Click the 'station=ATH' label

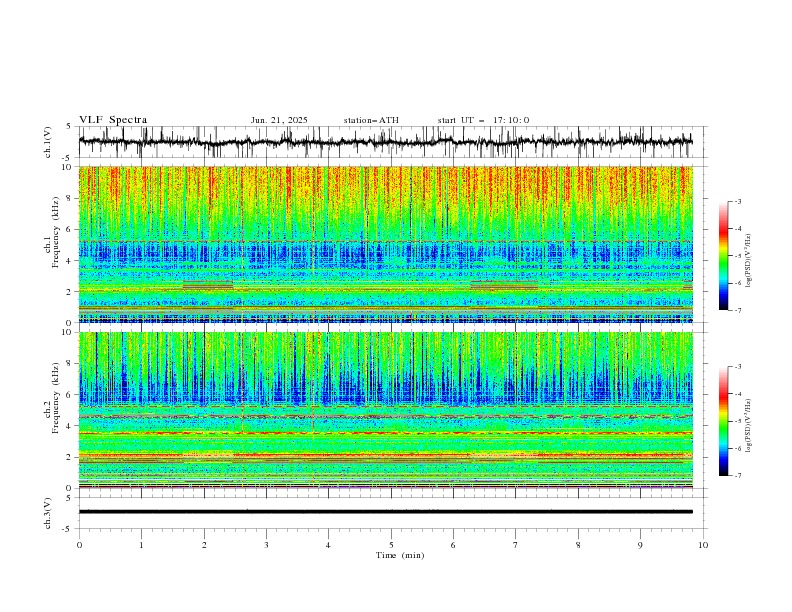click(x=371, y=120)
